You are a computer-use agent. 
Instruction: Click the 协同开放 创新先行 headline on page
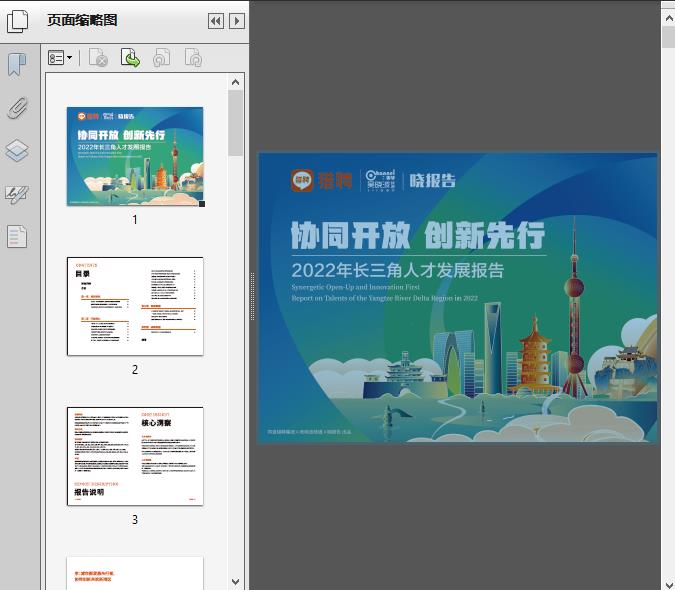(x=418, y=235)
